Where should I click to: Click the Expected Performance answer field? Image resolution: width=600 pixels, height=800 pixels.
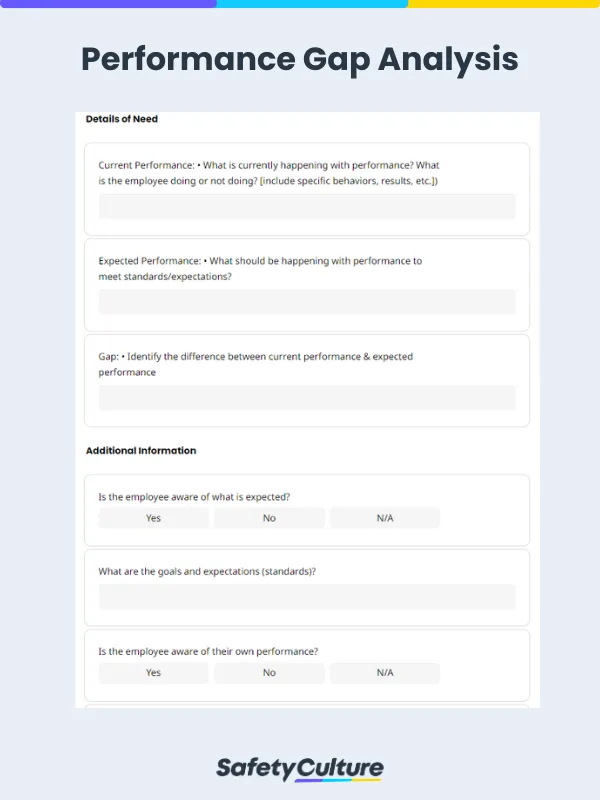point(307,302)
